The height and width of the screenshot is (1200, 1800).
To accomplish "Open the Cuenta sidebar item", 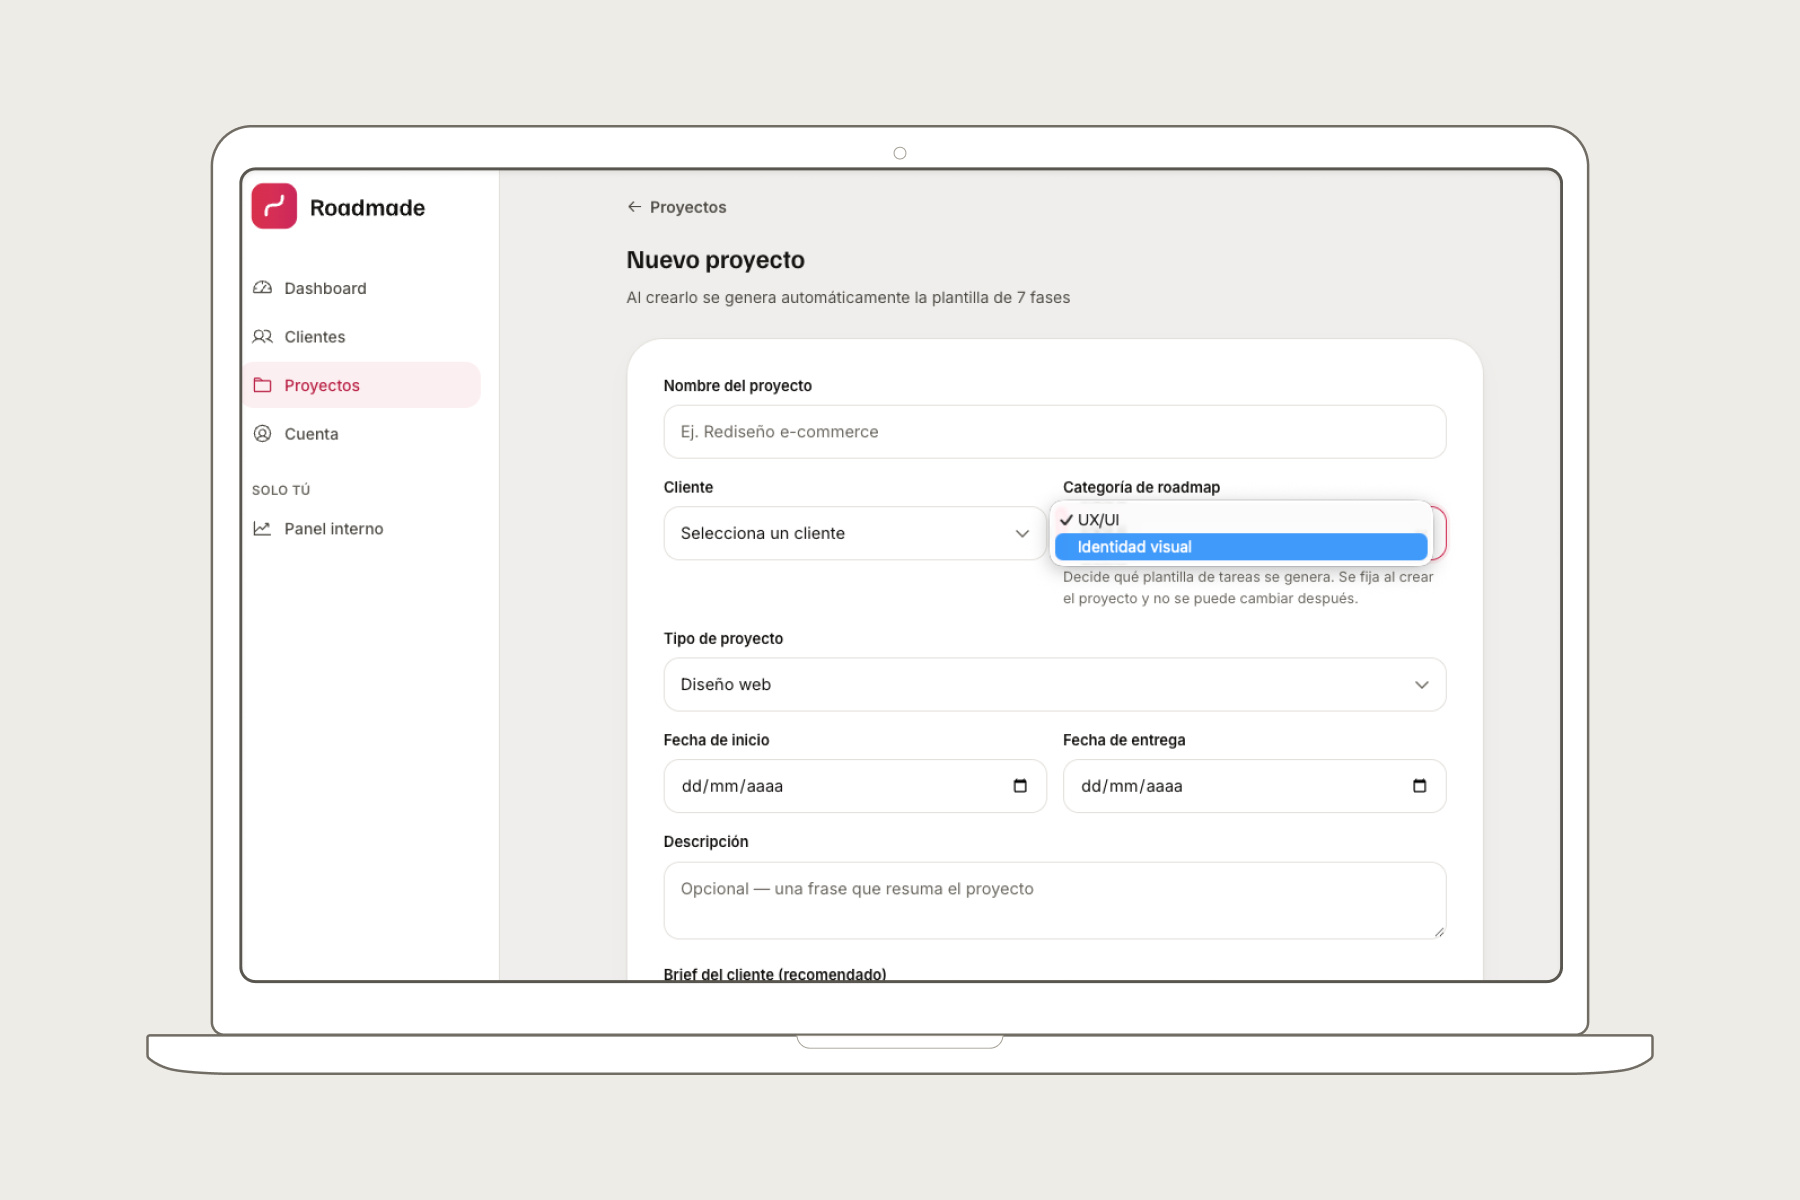I will 361,434.
